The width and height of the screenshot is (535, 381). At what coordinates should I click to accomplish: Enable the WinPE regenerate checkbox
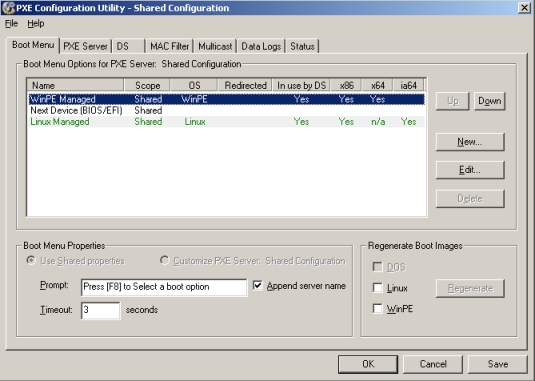pos(377,309)
